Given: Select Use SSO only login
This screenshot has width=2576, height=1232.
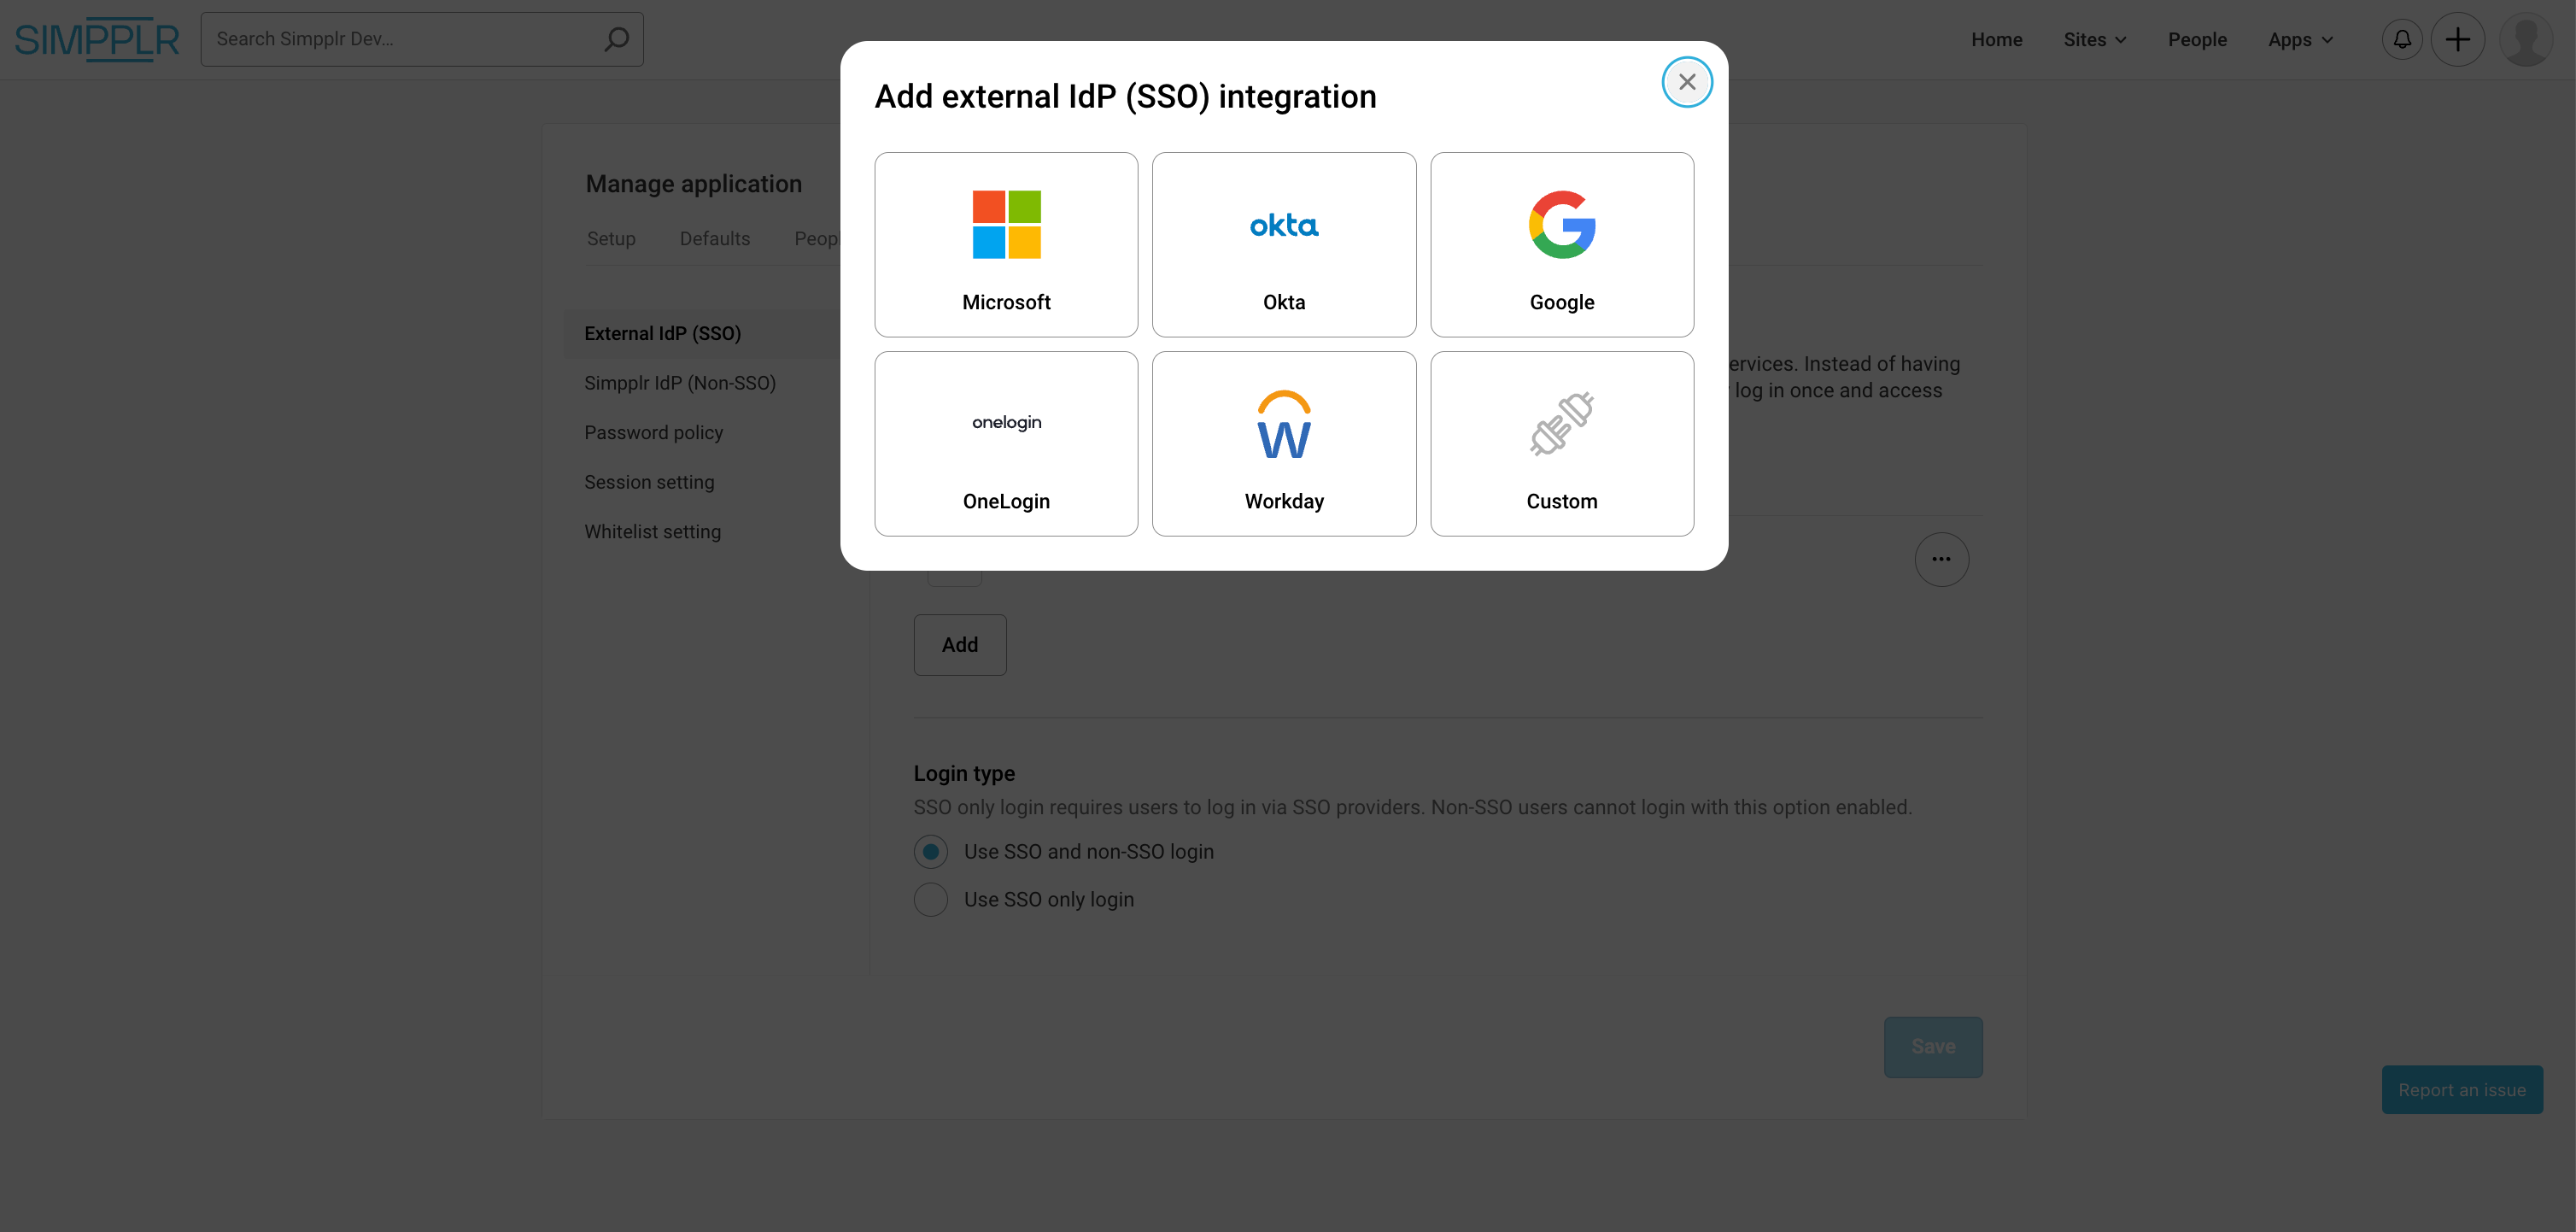Looking at the screenshot, I should coord(930,900).
